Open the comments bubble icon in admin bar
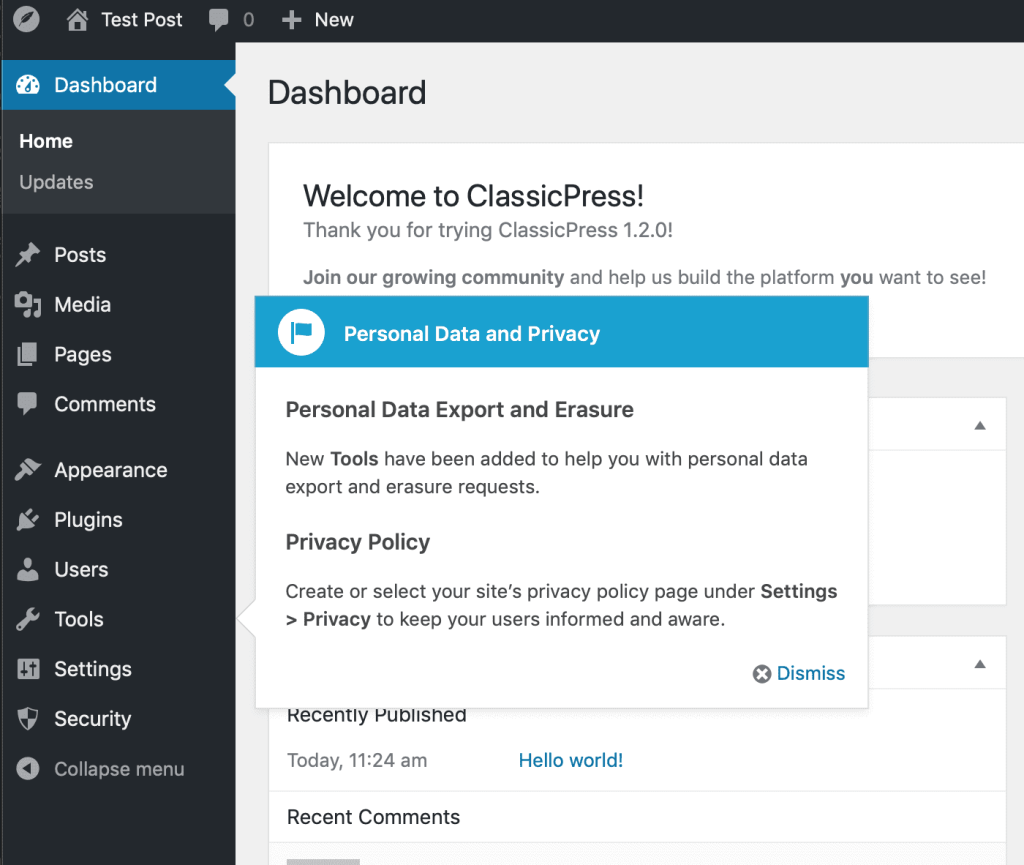Image resolution: width=1024 pixels, height=865 pixels. click(x=218, y=20)
